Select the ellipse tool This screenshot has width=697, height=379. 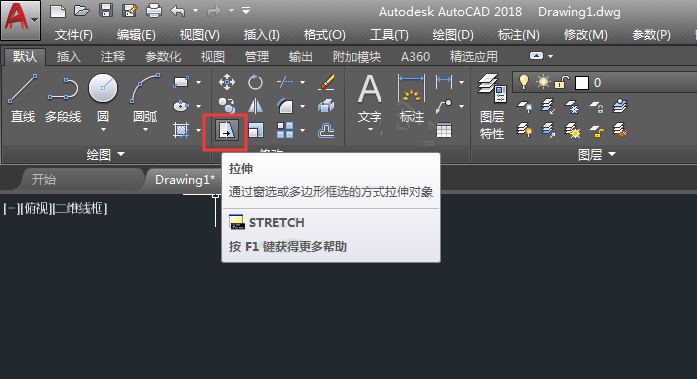(181, 106)
